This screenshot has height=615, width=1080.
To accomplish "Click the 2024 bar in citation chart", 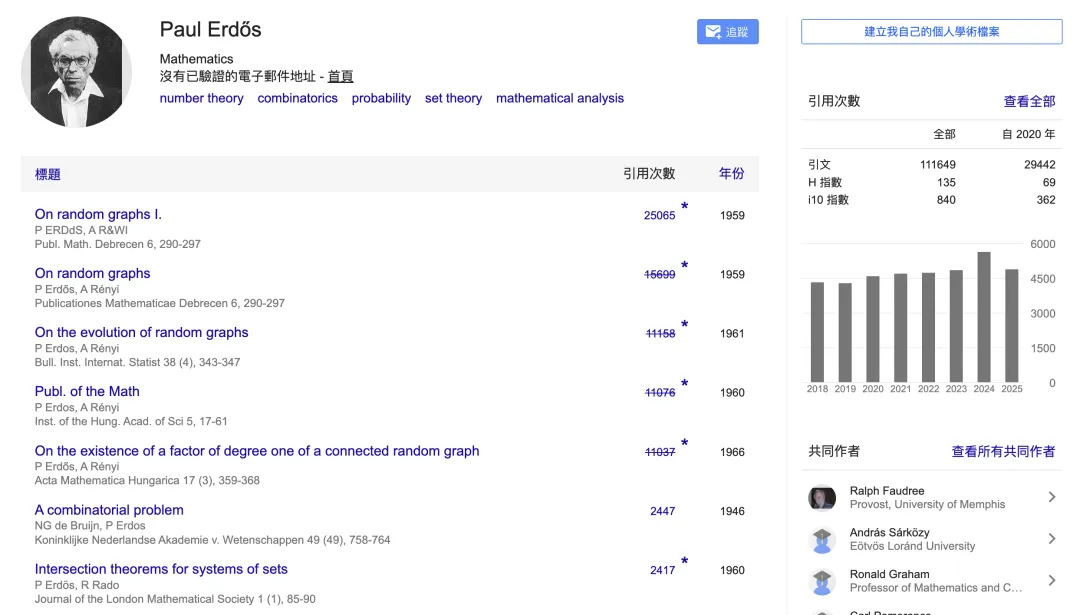I will coord(984,317).
